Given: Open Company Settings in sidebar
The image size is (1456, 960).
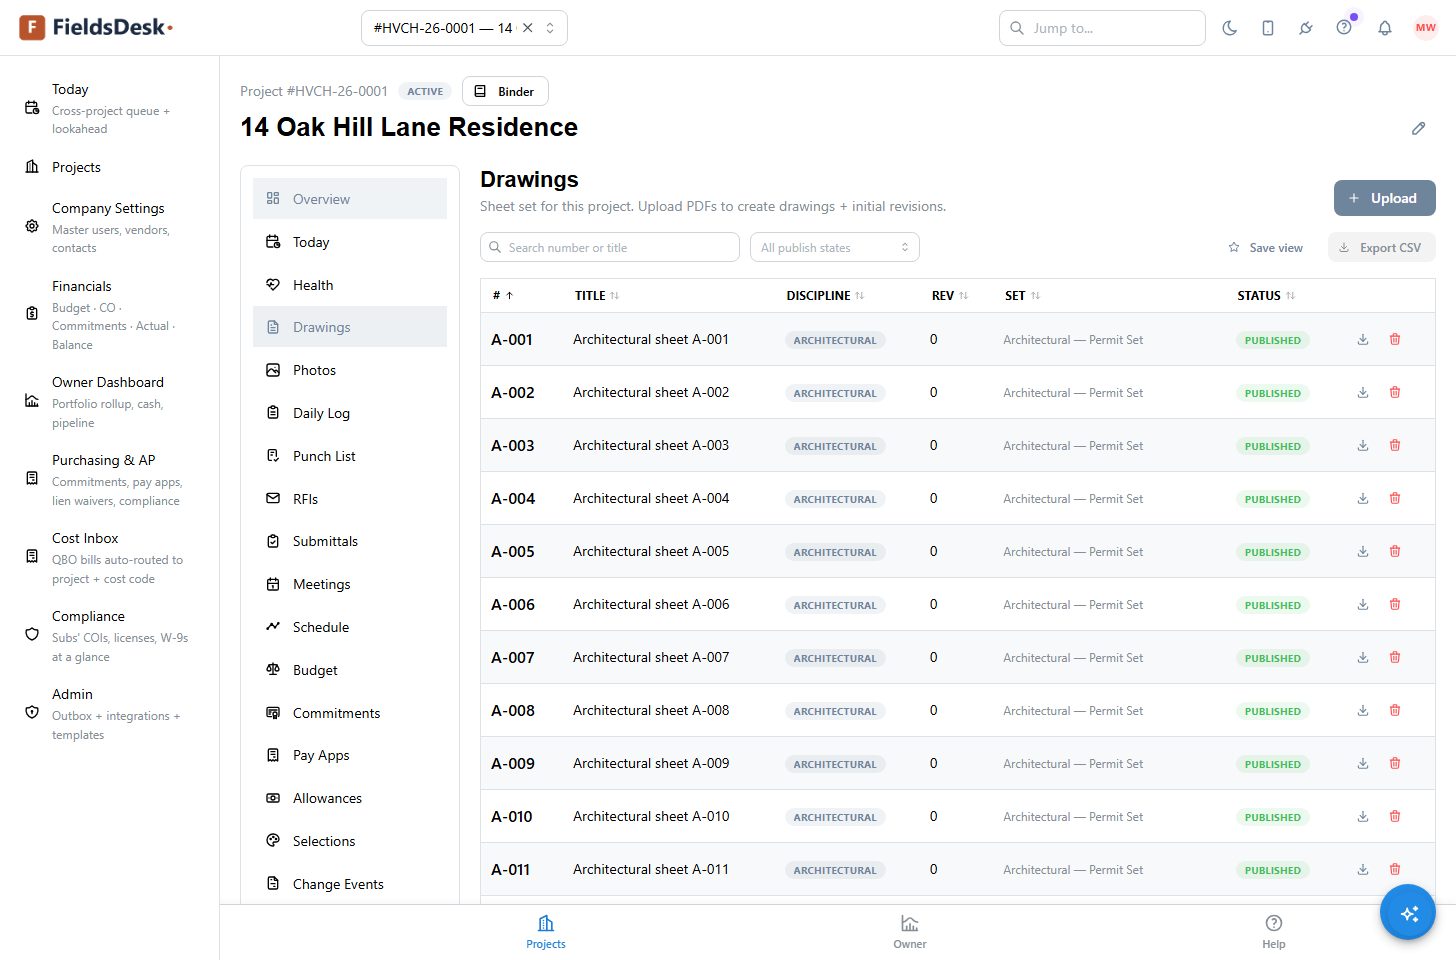Looking at the screenshot, I should [x=108, y=227].
